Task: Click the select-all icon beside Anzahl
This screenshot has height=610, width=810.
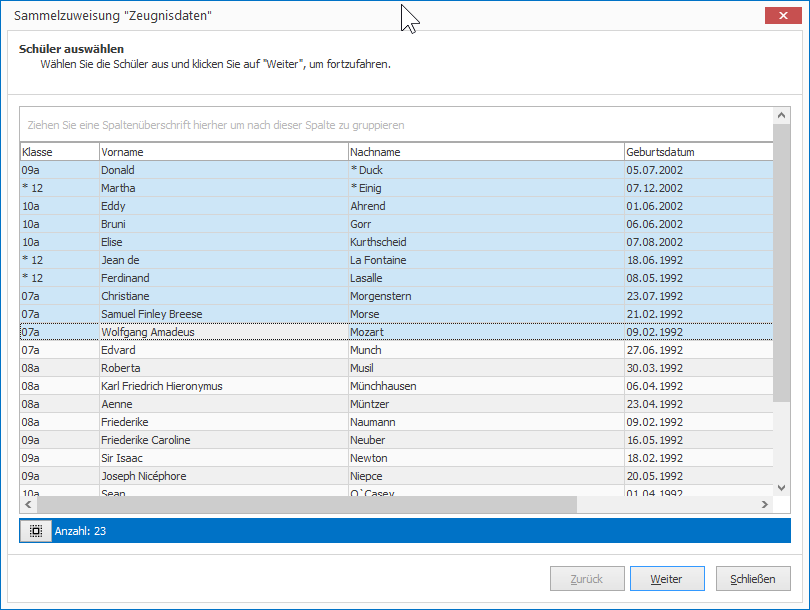Action: 36,531
